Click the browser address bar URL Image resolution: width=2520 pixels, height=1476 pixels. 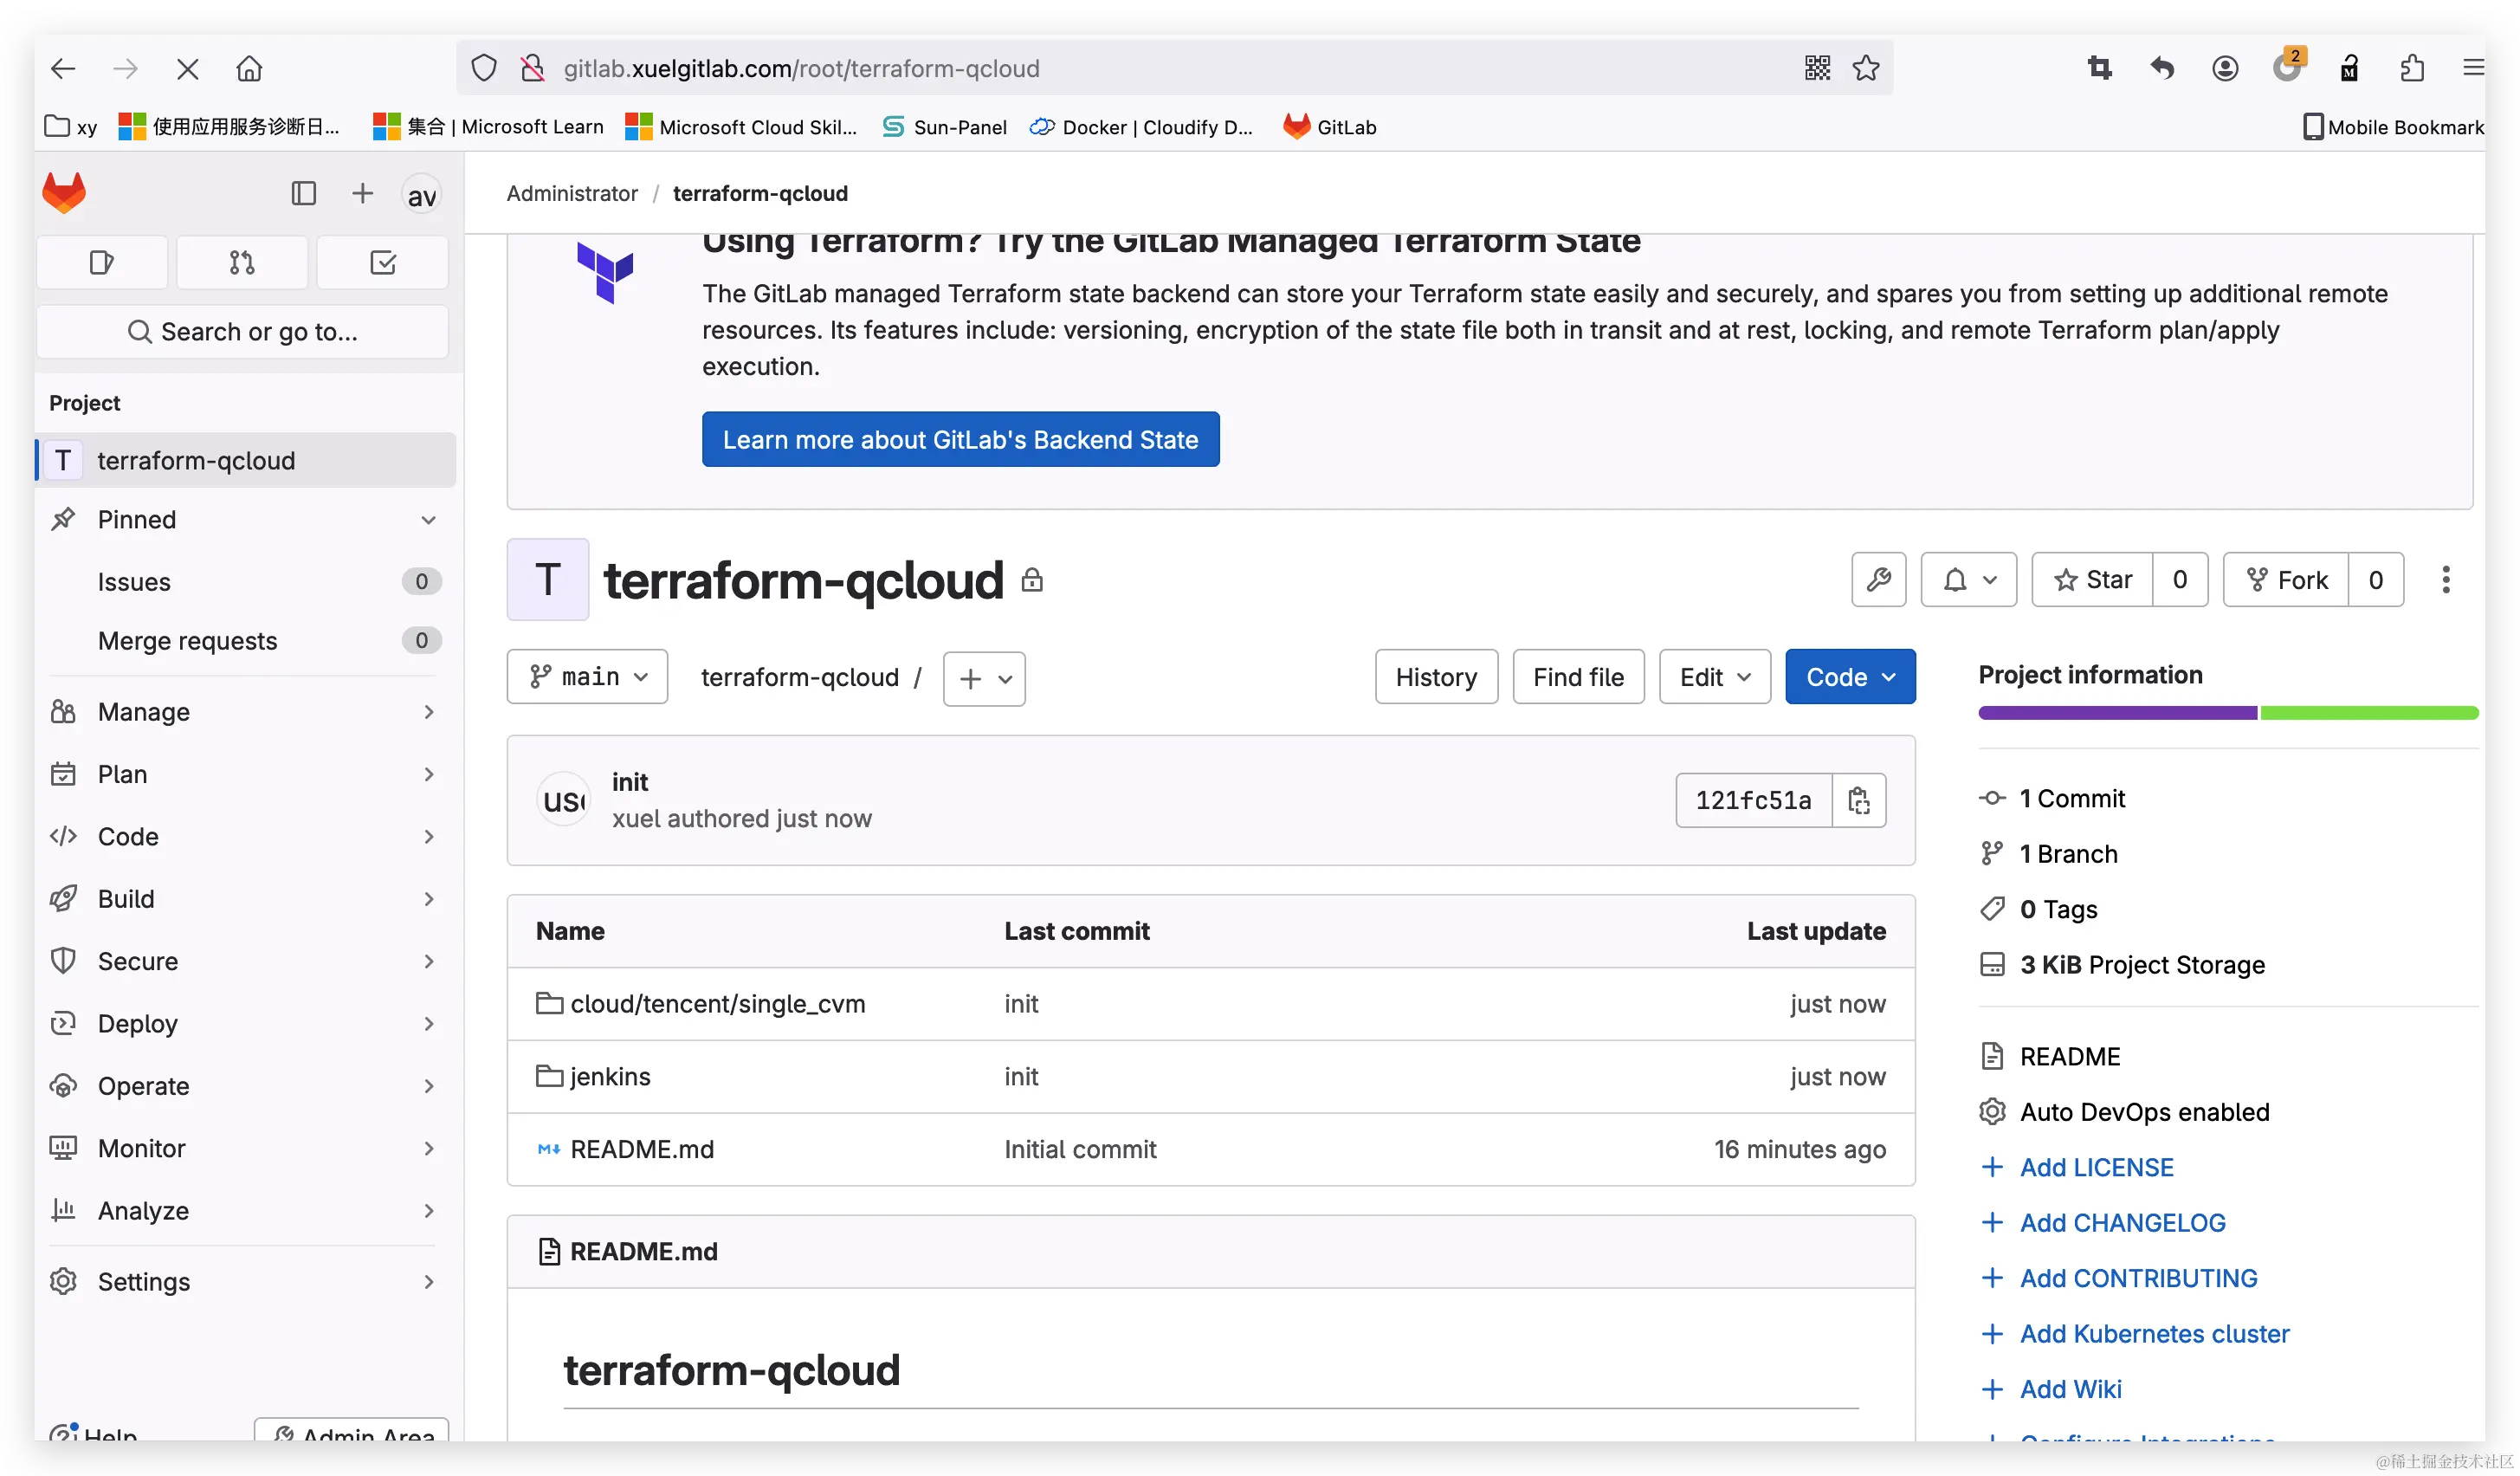point(801,68)
